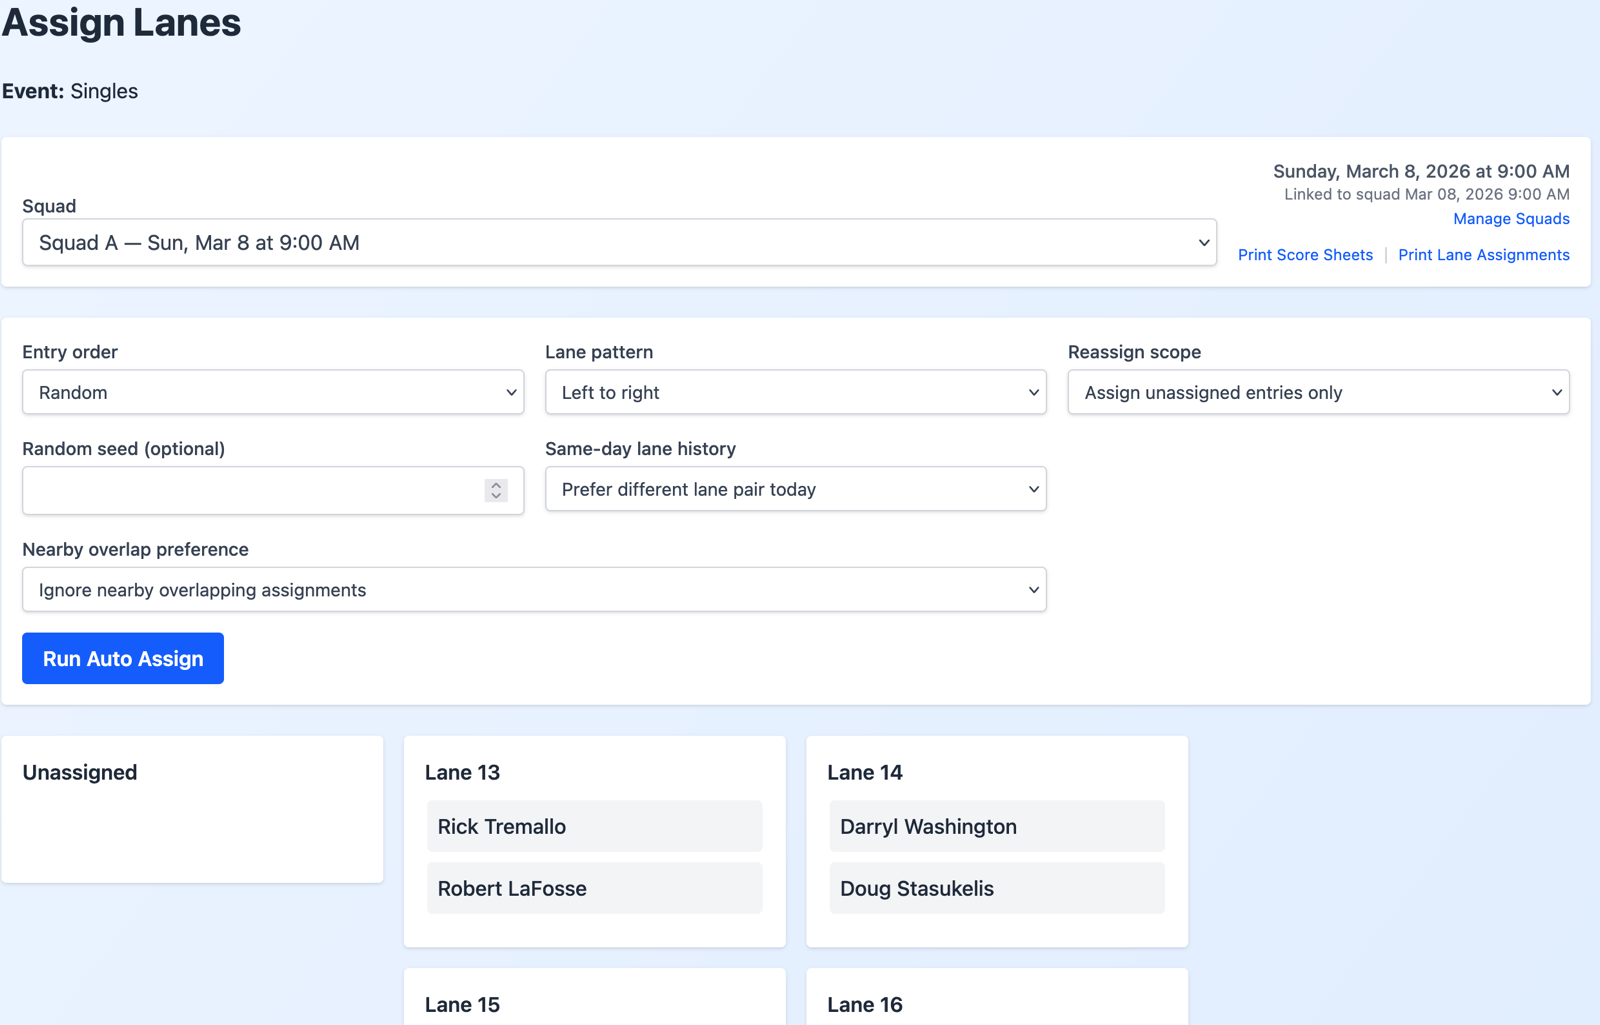Viewport: 1600px width, 1025px height.
Task: Select Robert LaFosse entry in Lane 13
Action: coord(595,888)
